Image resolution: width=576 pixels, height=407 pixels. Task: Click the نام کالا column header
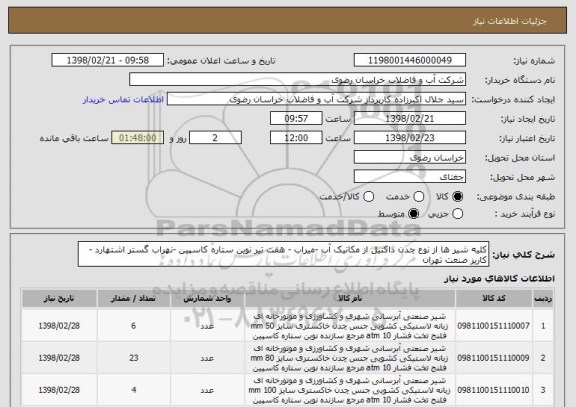tap(350, 298)
